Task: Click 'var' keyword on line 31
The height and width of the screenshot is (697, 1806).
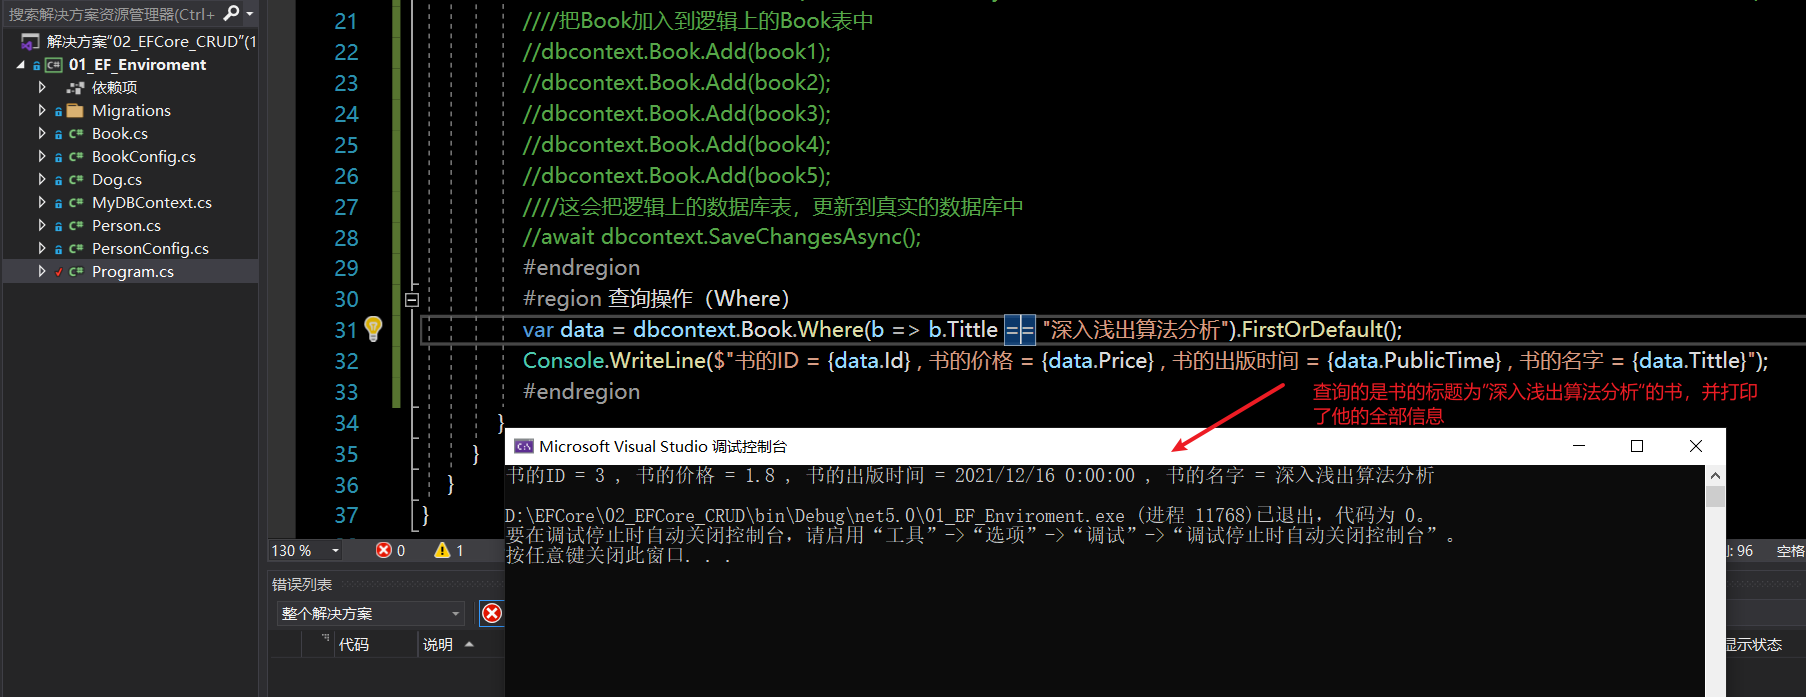Action: click(538, 330)
